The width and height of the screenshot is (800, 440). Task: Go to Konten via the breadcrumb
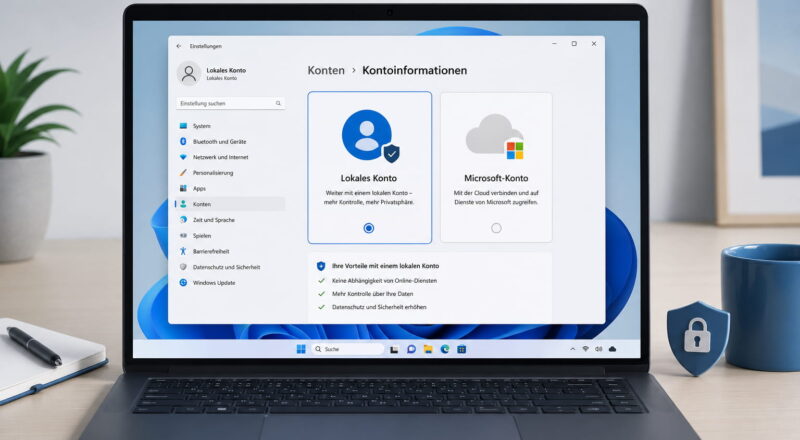[x=326, y=70]
